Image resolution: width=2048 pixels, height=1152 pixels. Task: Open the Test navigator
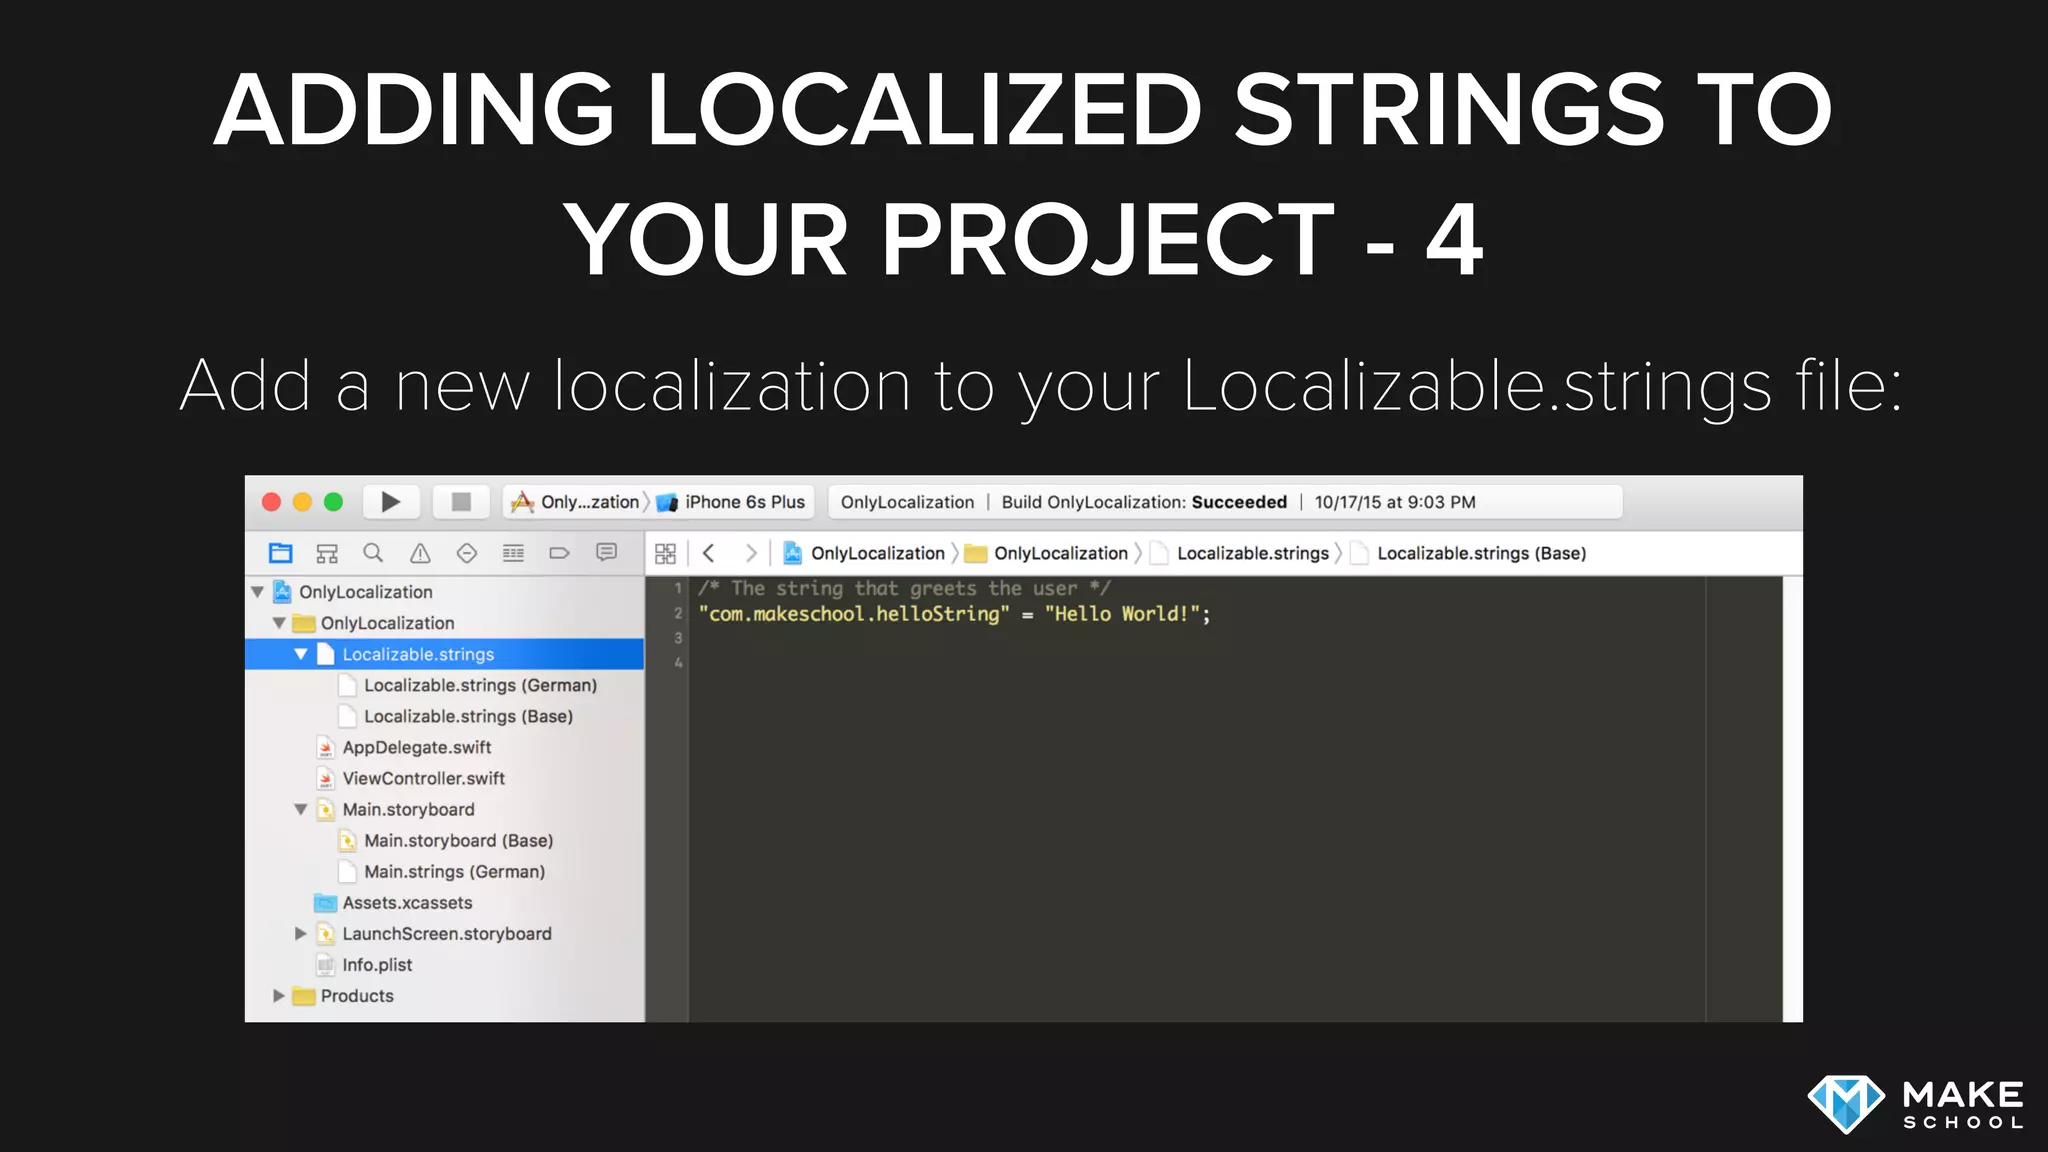pos(467,553)
